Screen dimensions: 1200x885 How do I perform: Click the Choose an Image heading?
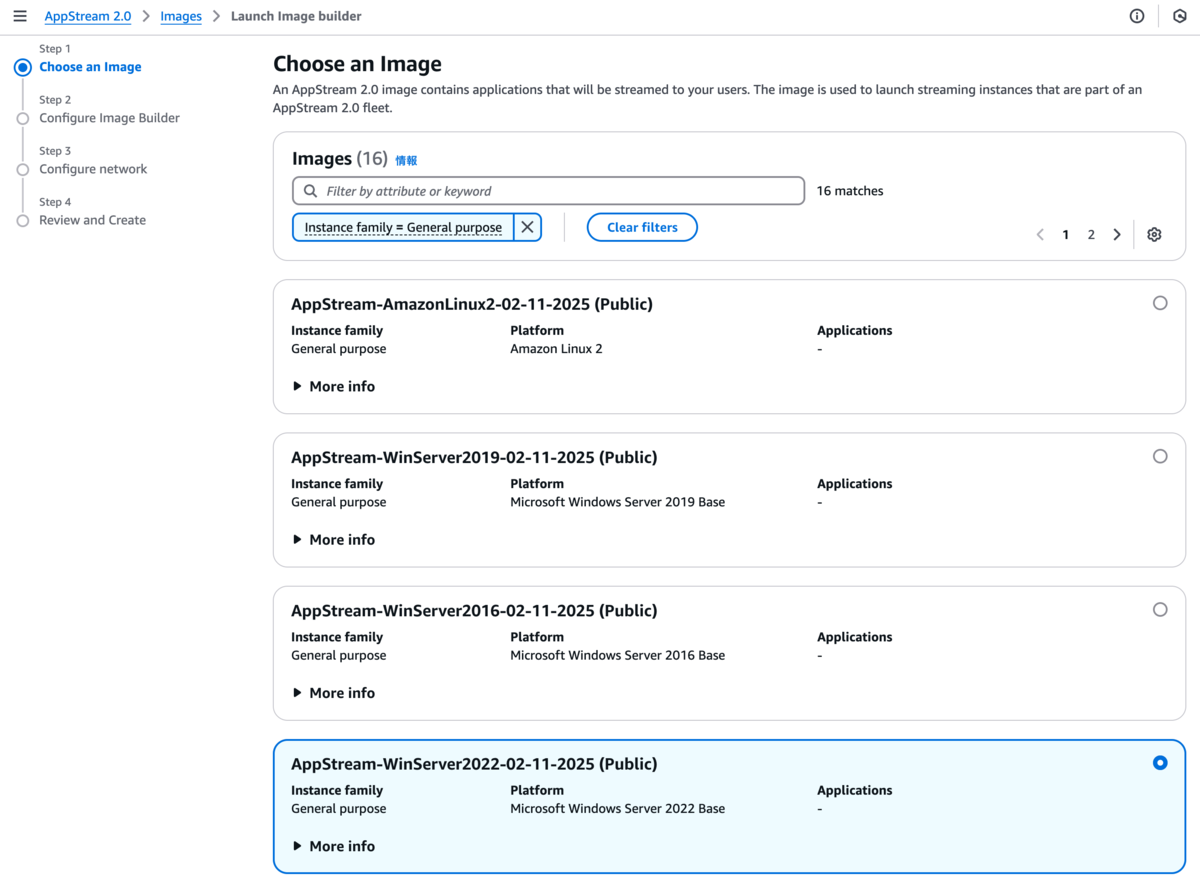pyautogui.click(x=357, y=64)
